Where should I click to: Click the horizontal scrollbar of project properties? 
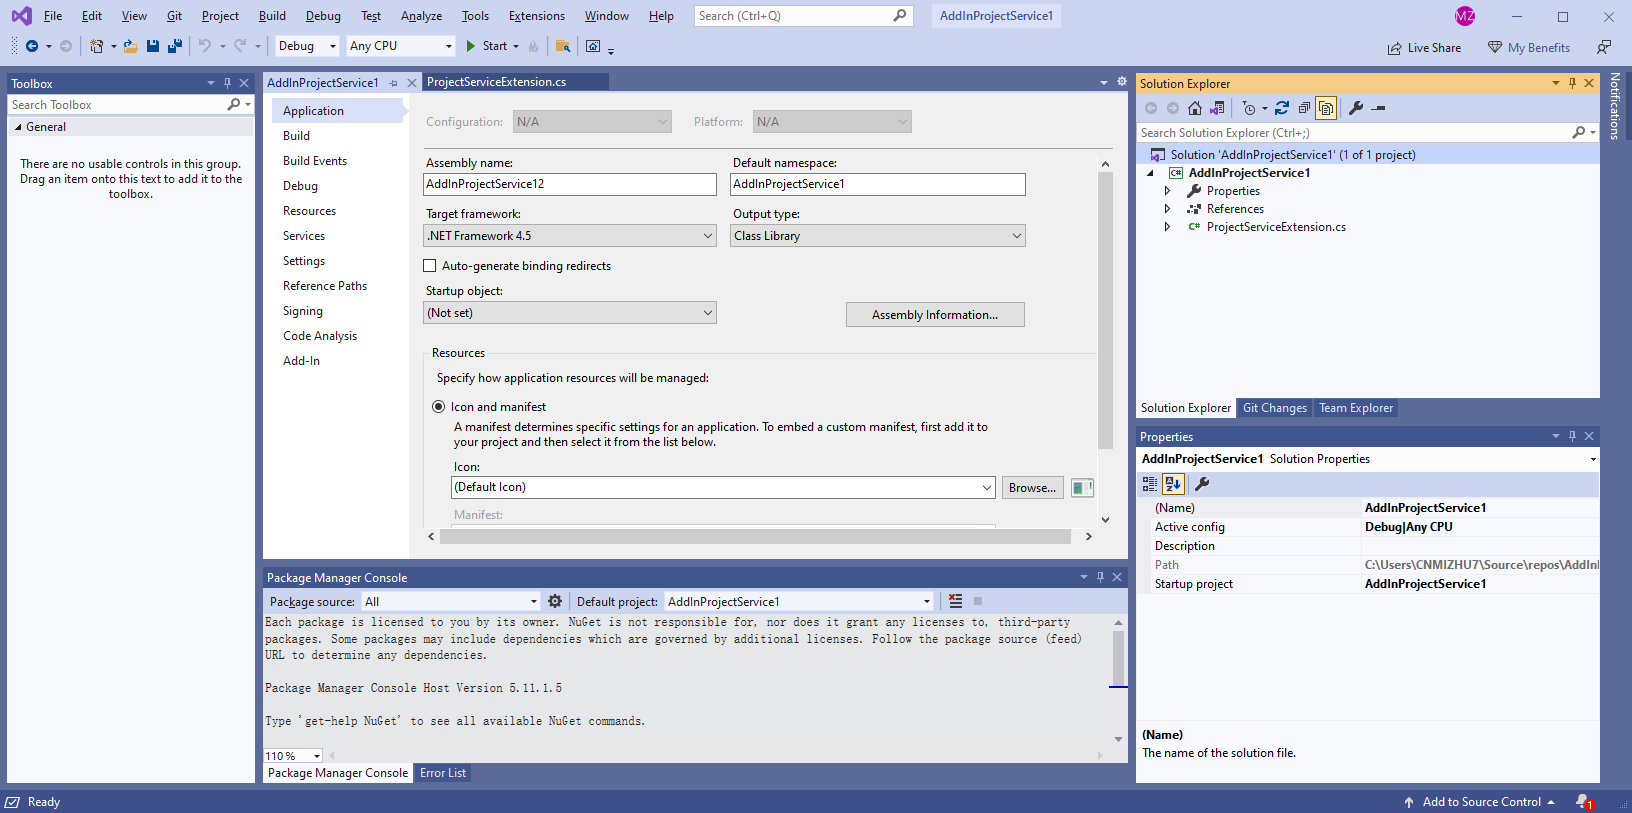(x=755, y=537)
